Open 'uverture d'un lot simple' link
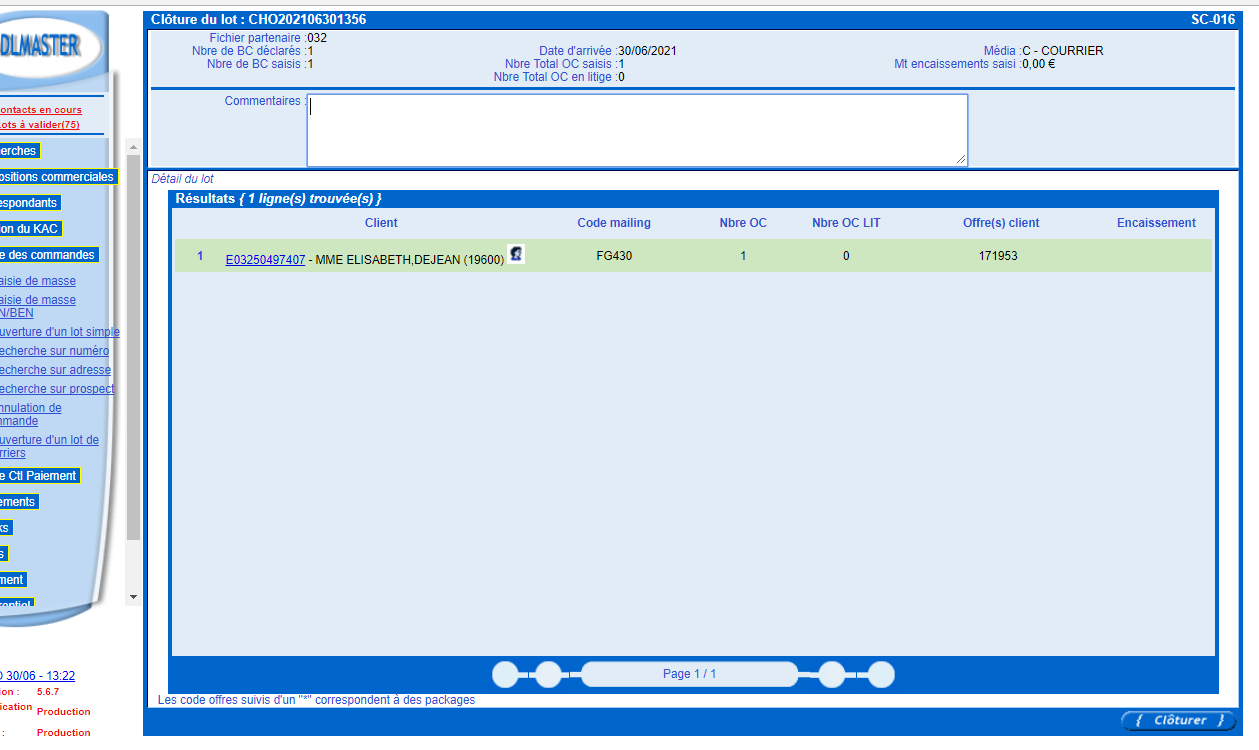The width and height of the screenshot is (1259, 750). 60,332
